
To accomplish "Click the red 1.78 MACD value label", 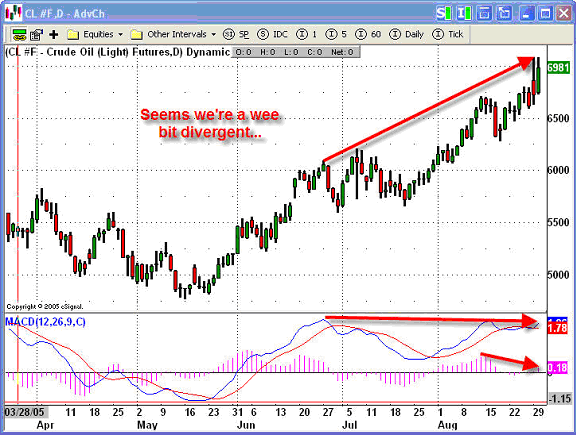I will [x=558, y=327].
